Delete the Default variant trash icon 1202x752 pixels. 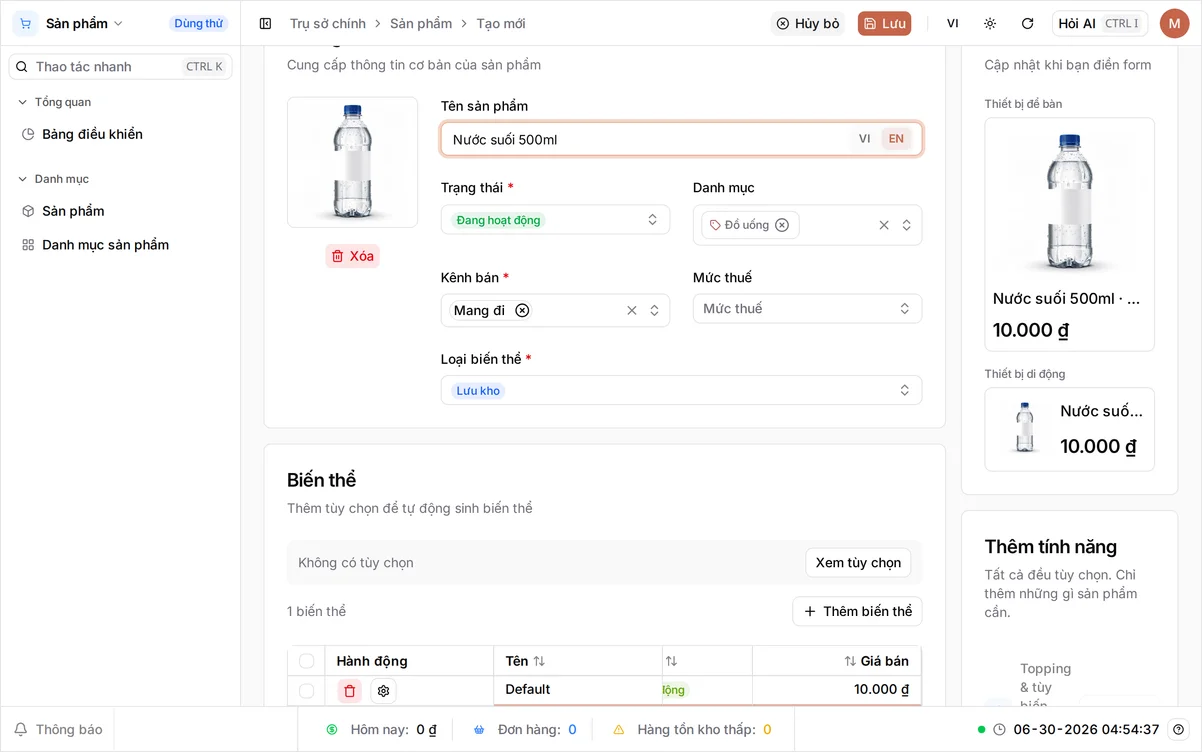(349, 691)
